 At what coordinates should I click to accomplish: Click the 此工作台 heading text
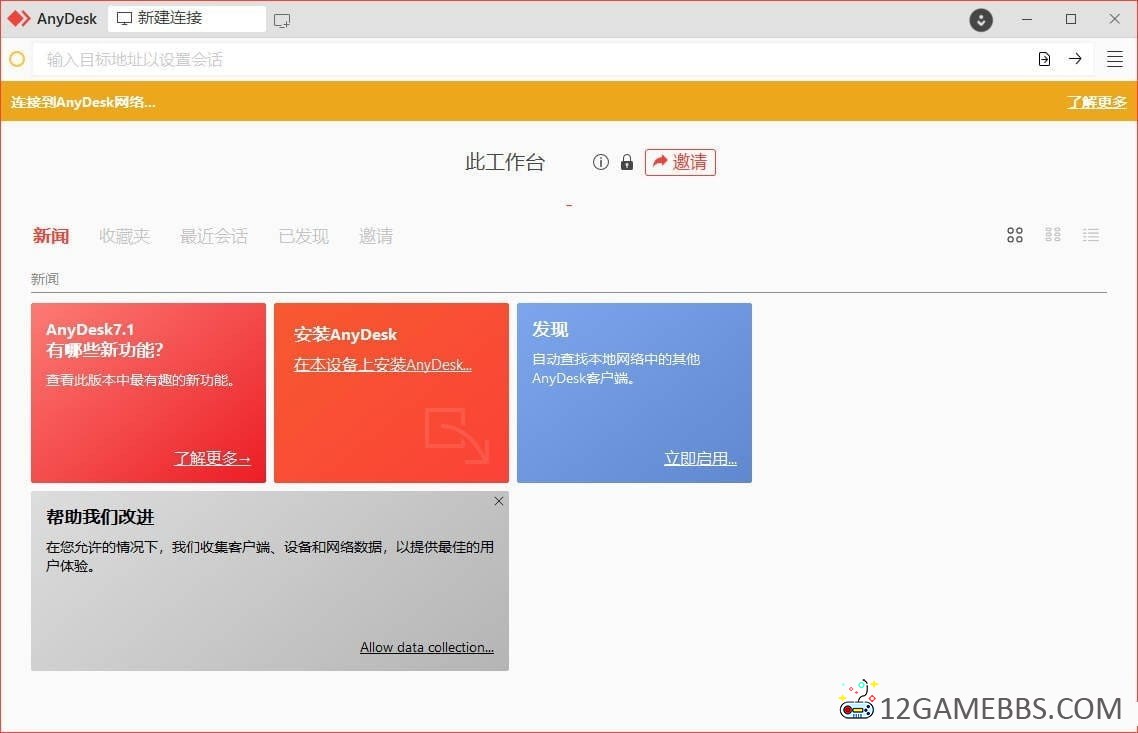504,162
